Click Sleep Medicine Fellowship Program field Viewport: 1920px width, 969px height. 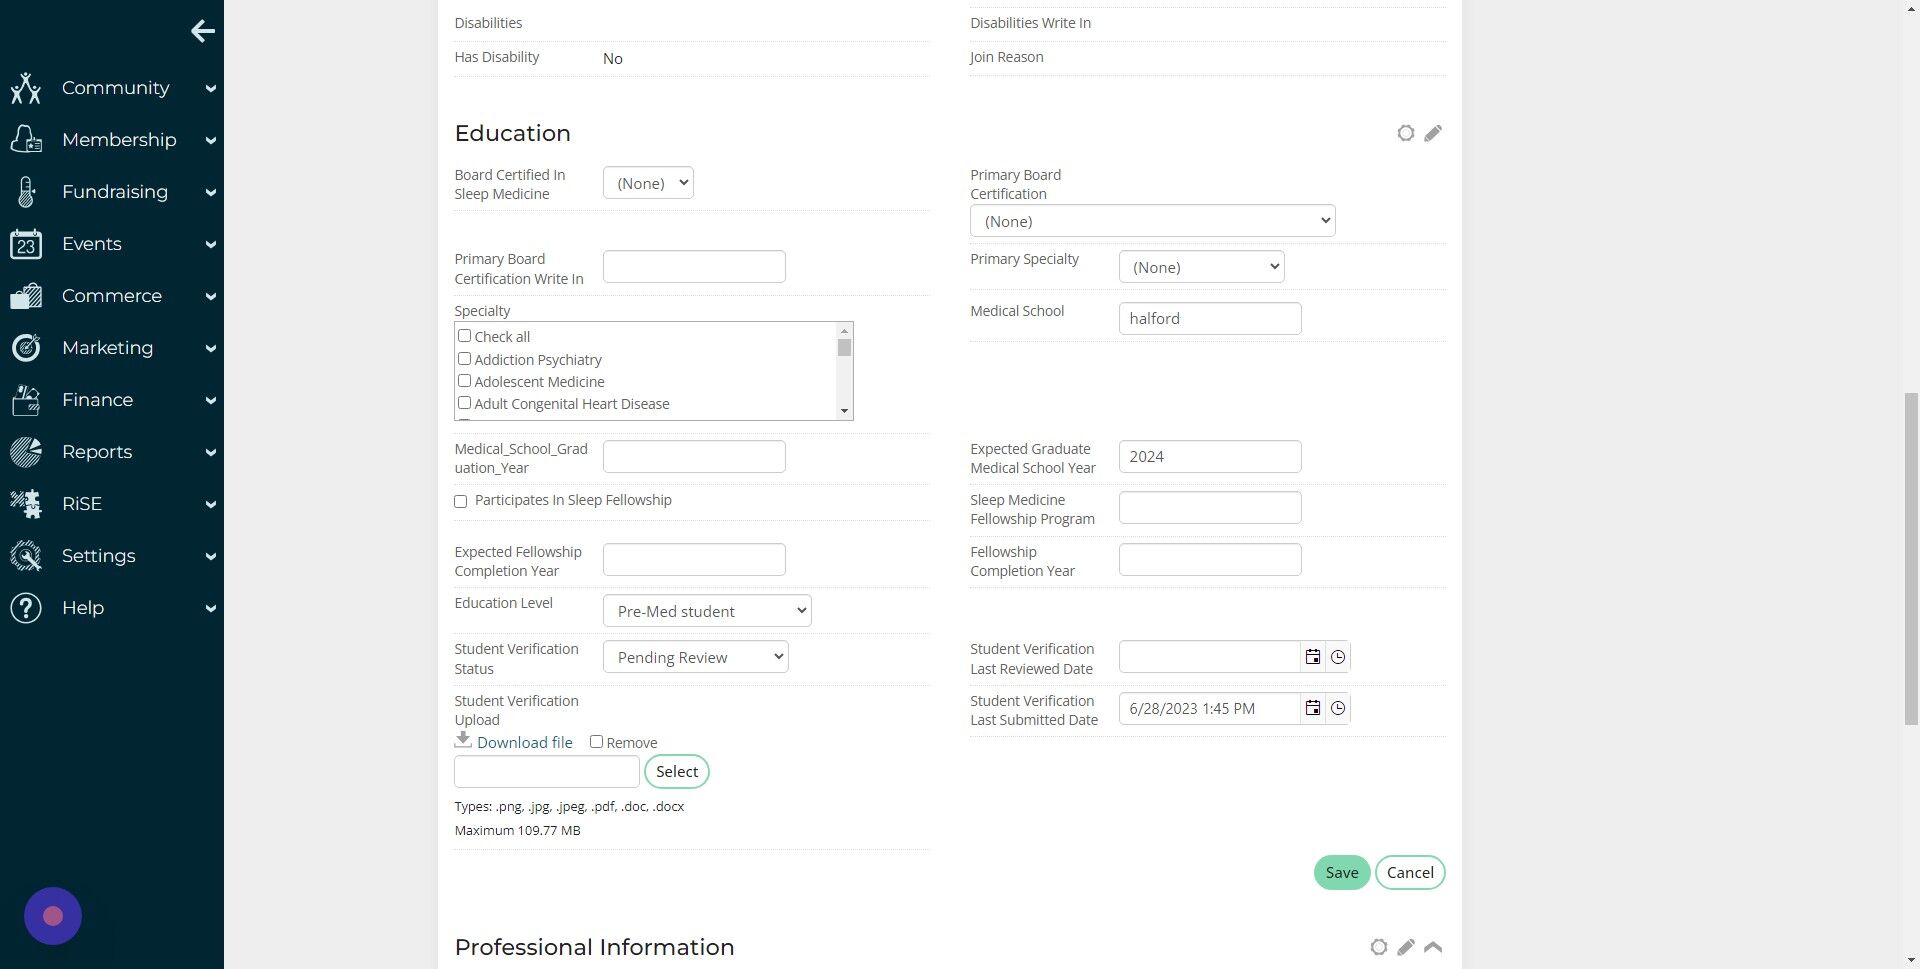(1210, 508)
